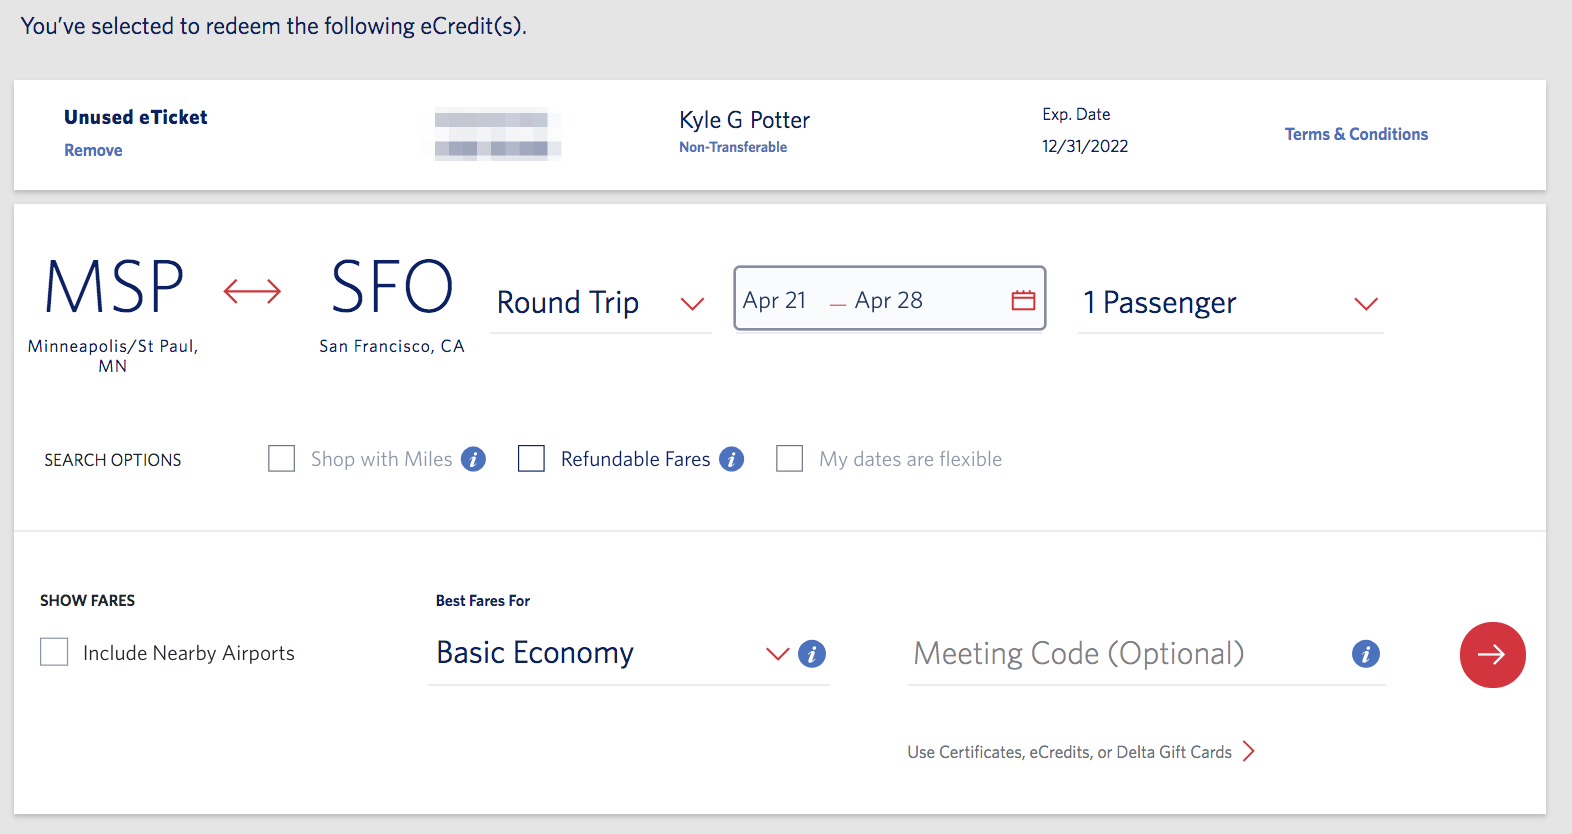Viewport: 1572px width, 834px height.
Task: Enable the Shop with Miles checkbox
Action: [x=281, y=458]
